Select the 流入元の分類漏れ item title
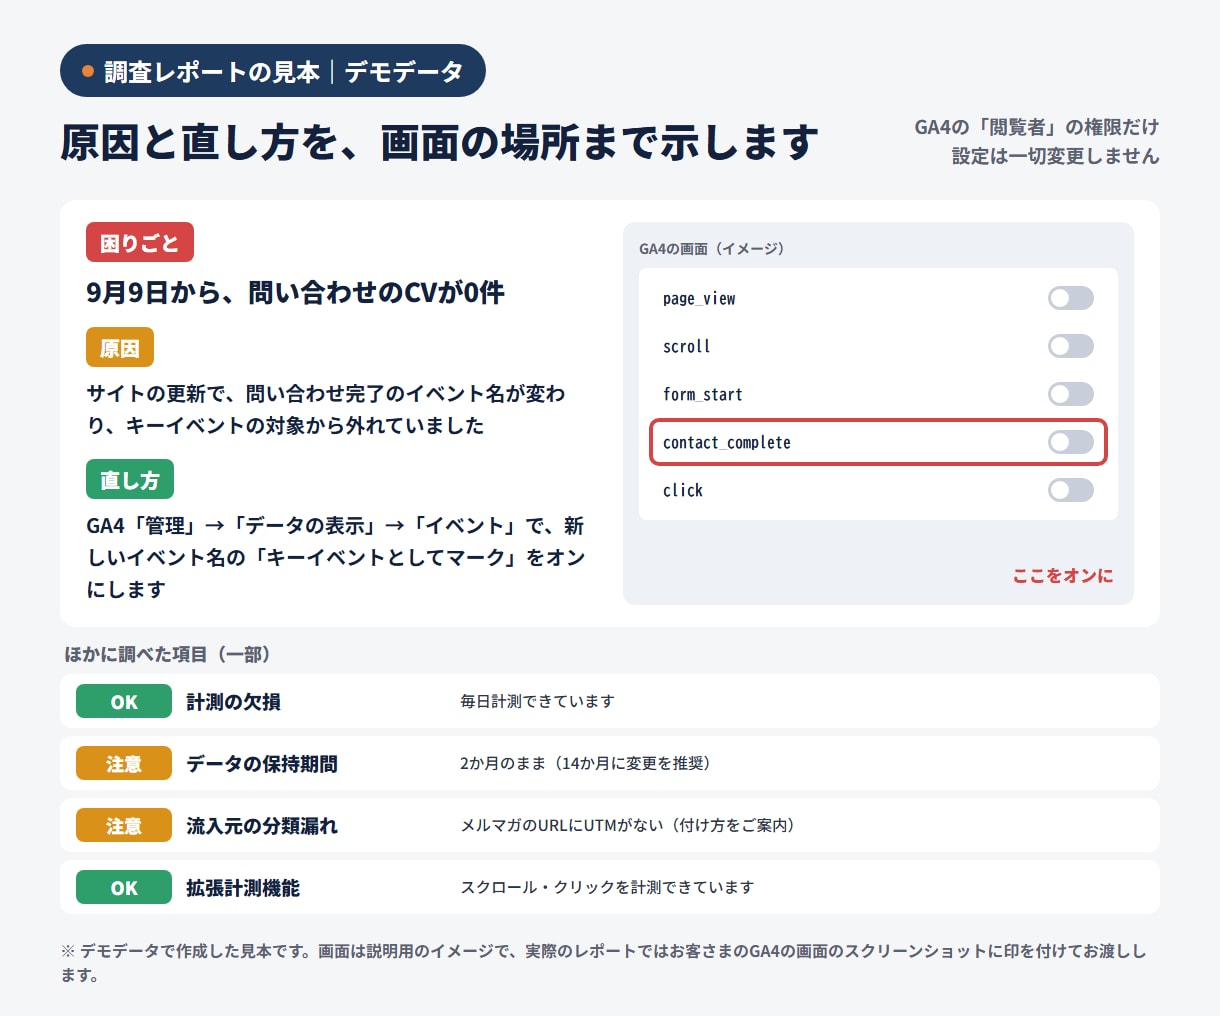 click(262, 825)
